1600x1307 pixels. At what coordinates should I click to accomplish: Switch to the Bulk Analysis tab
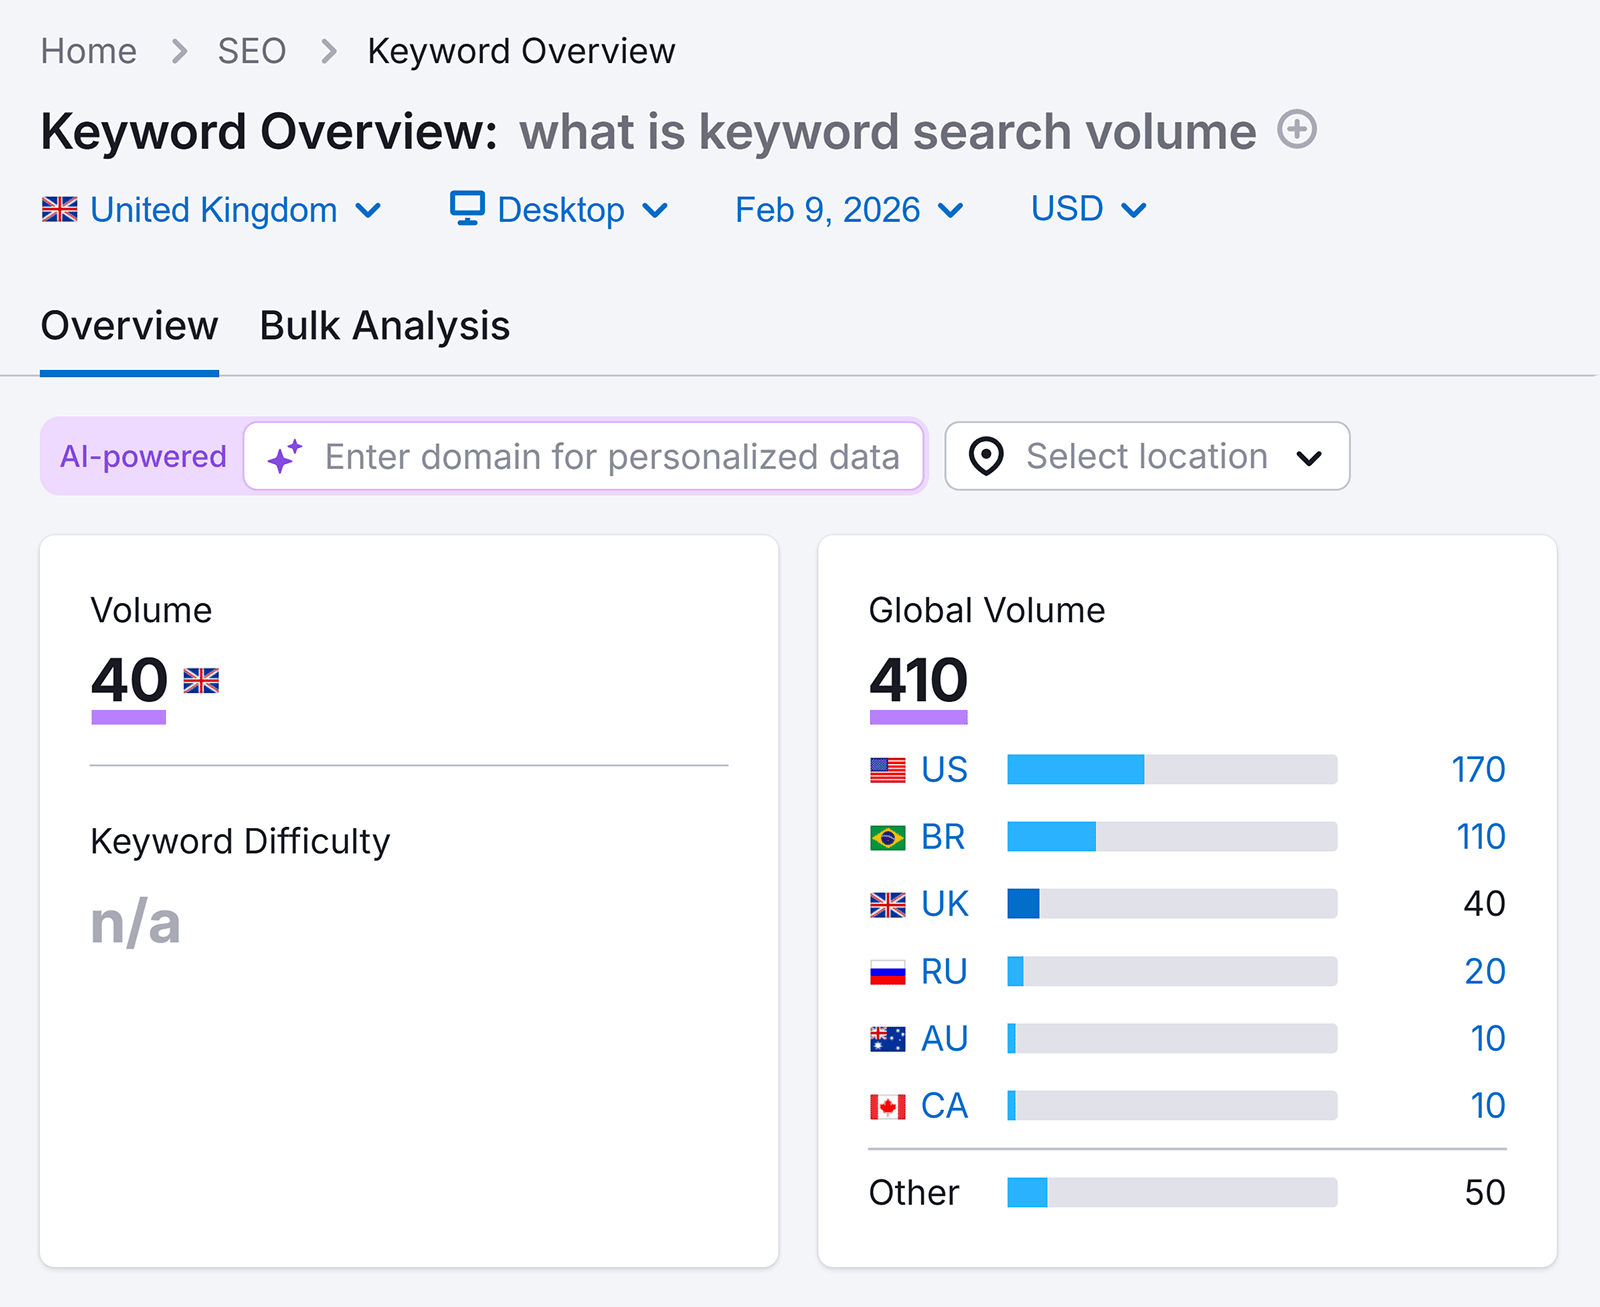click(x=383, y=325)
